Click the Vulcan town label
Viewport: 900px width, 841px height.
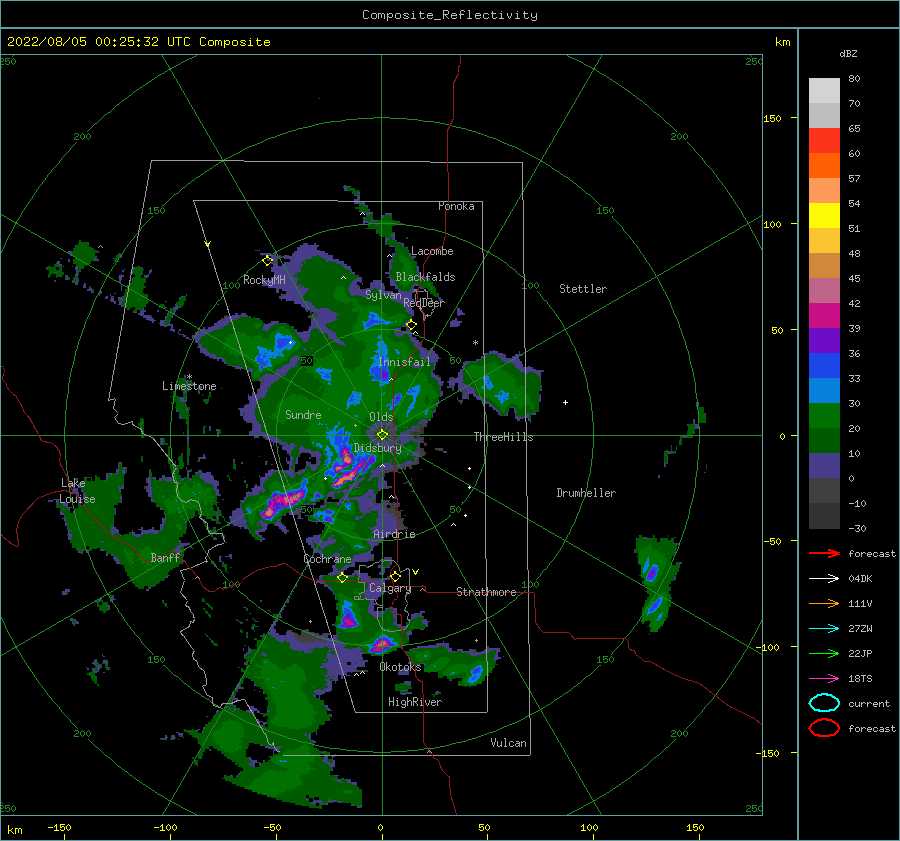(508, 743)
